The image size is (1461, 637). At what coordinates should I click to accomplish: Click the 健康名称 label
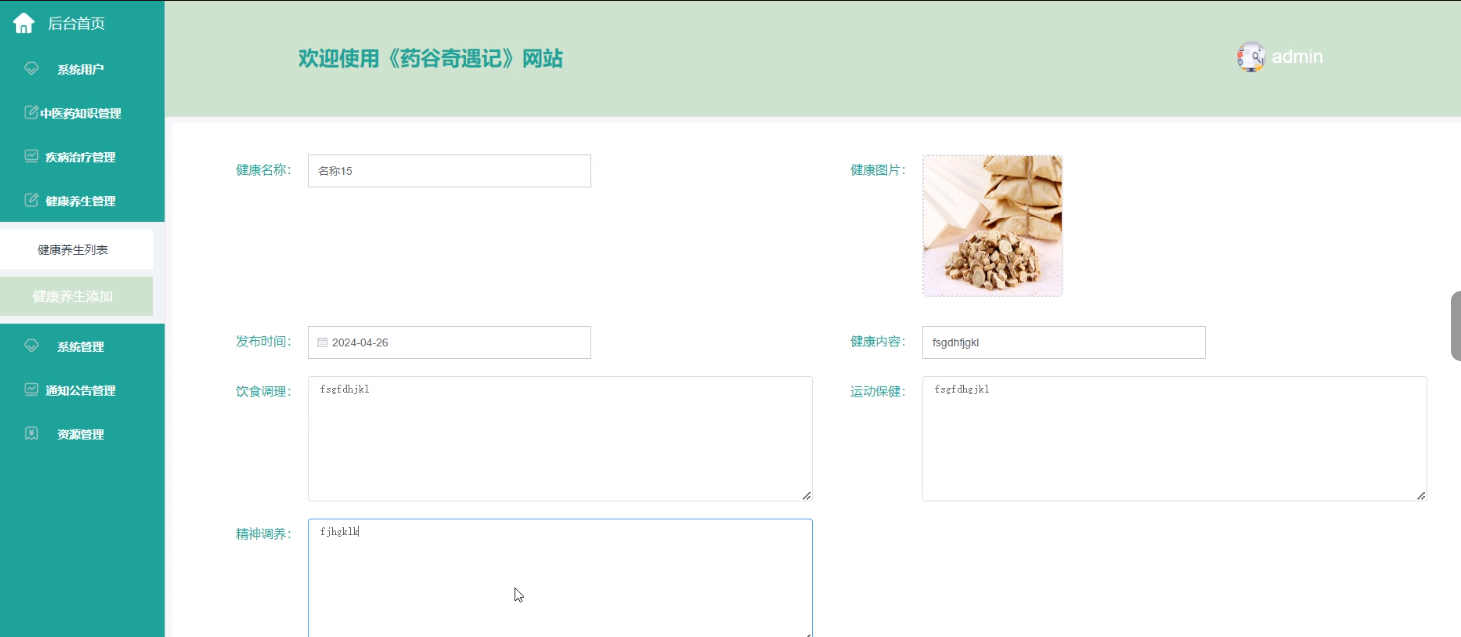[263, 170]
